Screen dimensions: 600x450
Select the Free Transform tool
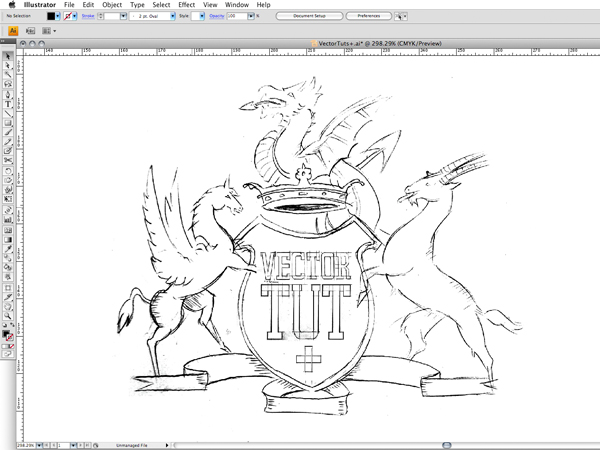[8, 199]
